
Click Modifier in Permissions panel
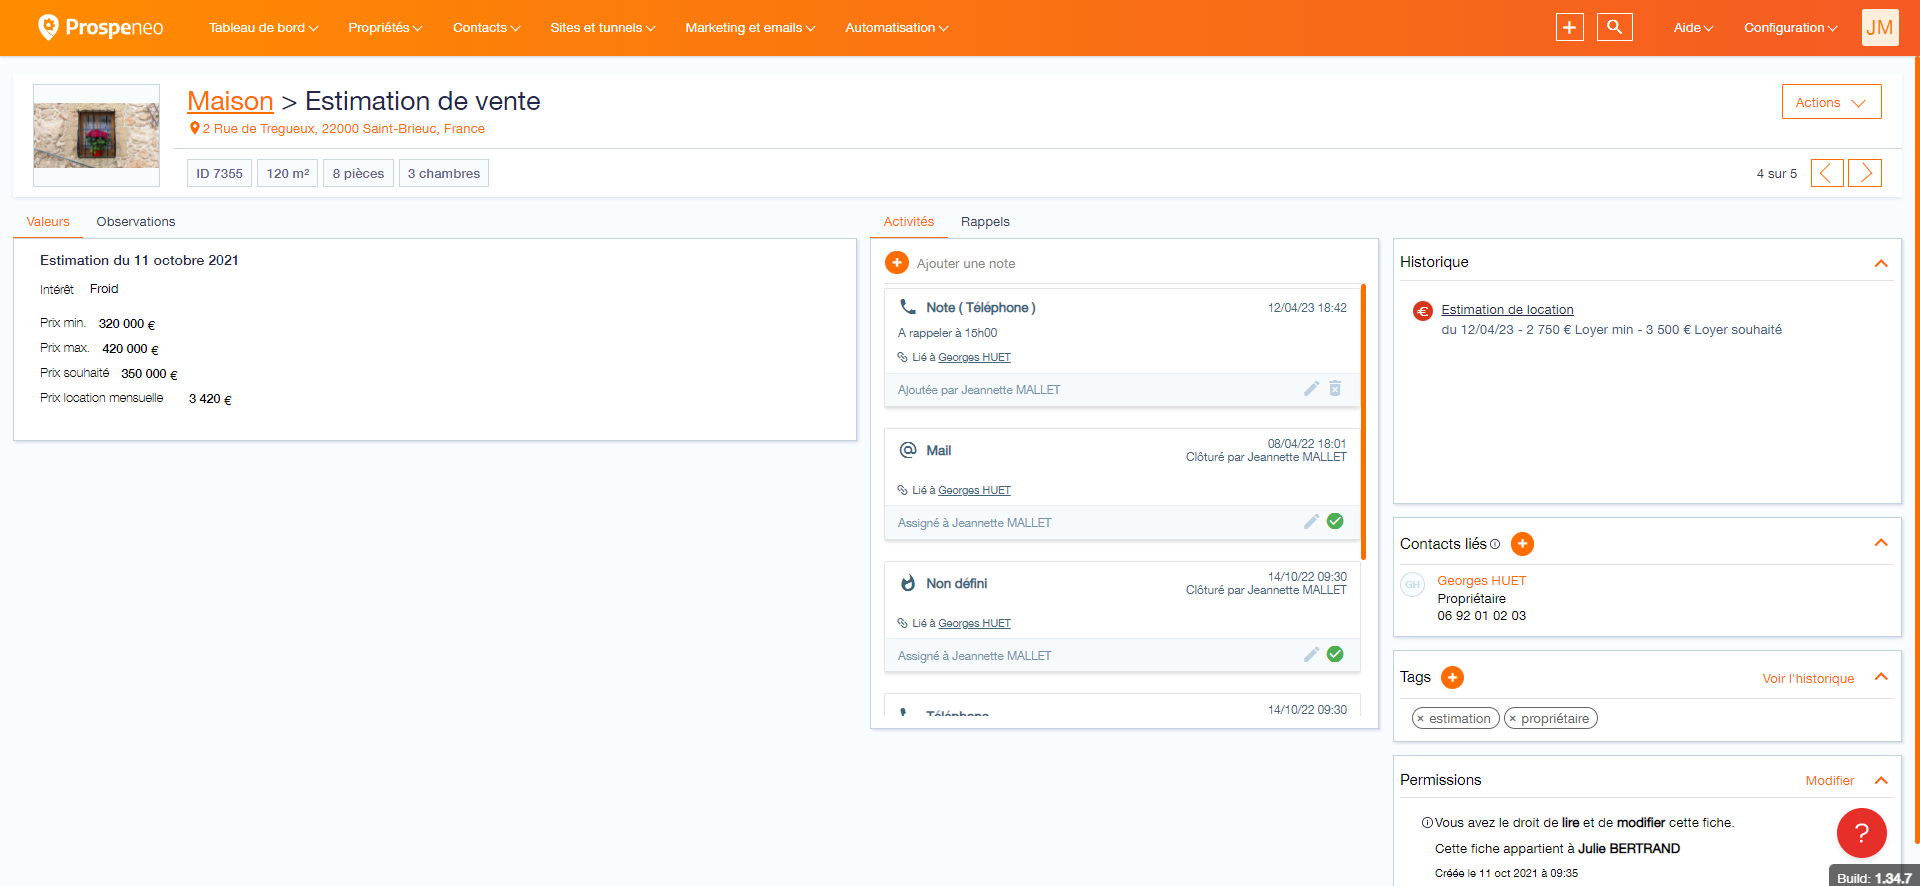click(1829, 781)
